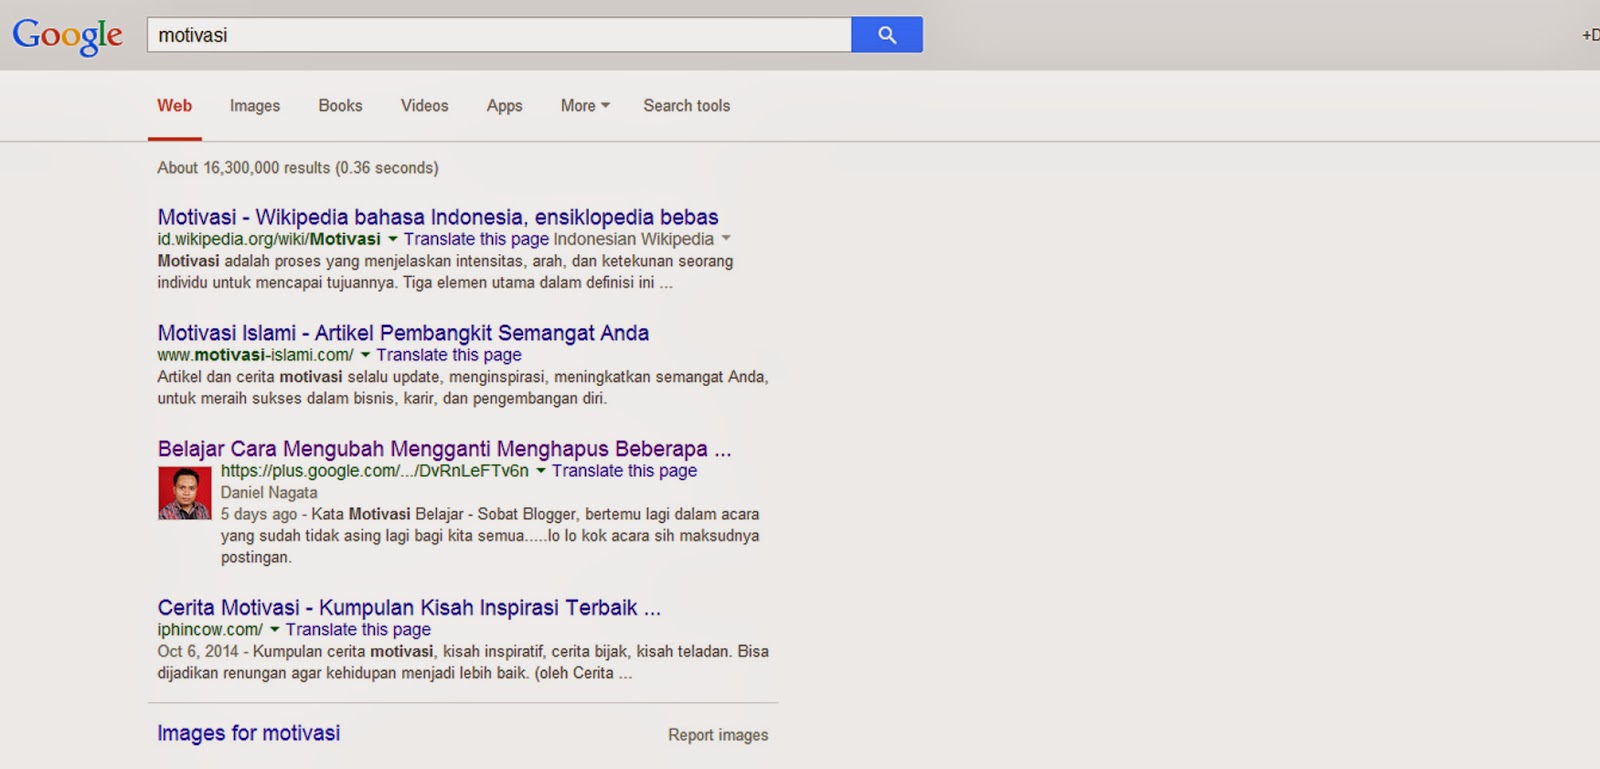Open Search tools options
The height and width of the screenshot is (769, 1600).
tap(686, 106)
